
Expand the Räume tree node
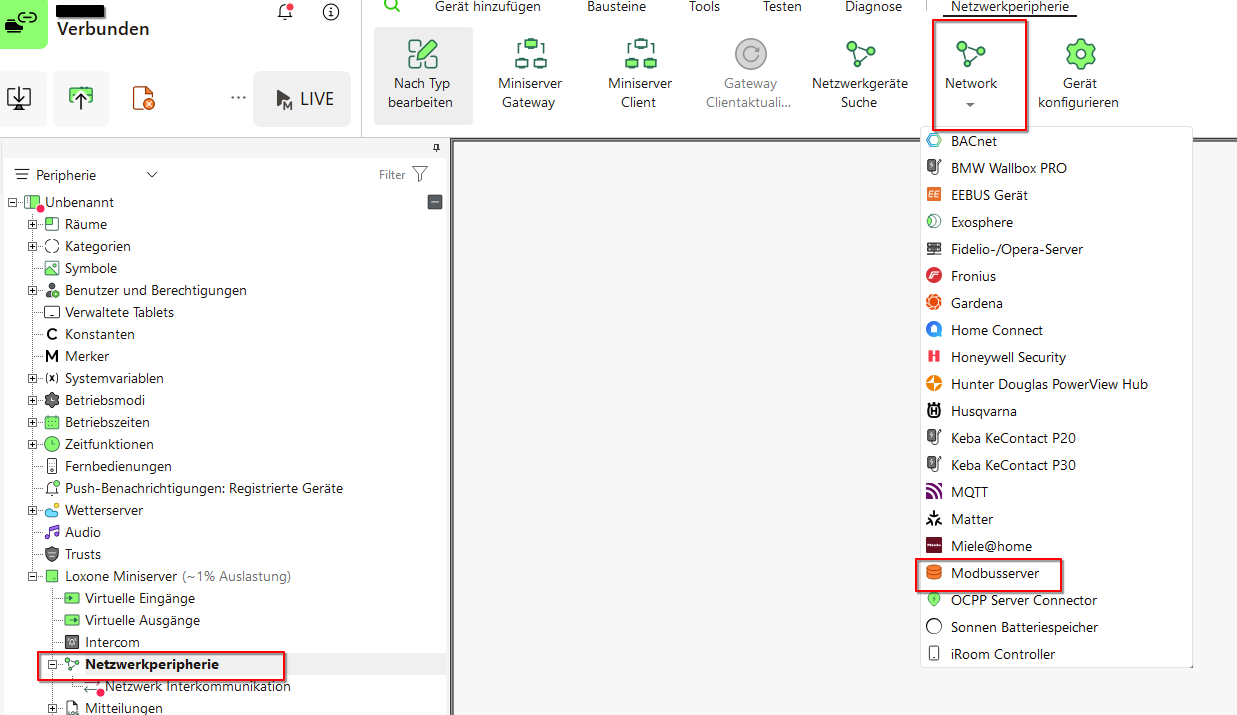coord(33,224)
